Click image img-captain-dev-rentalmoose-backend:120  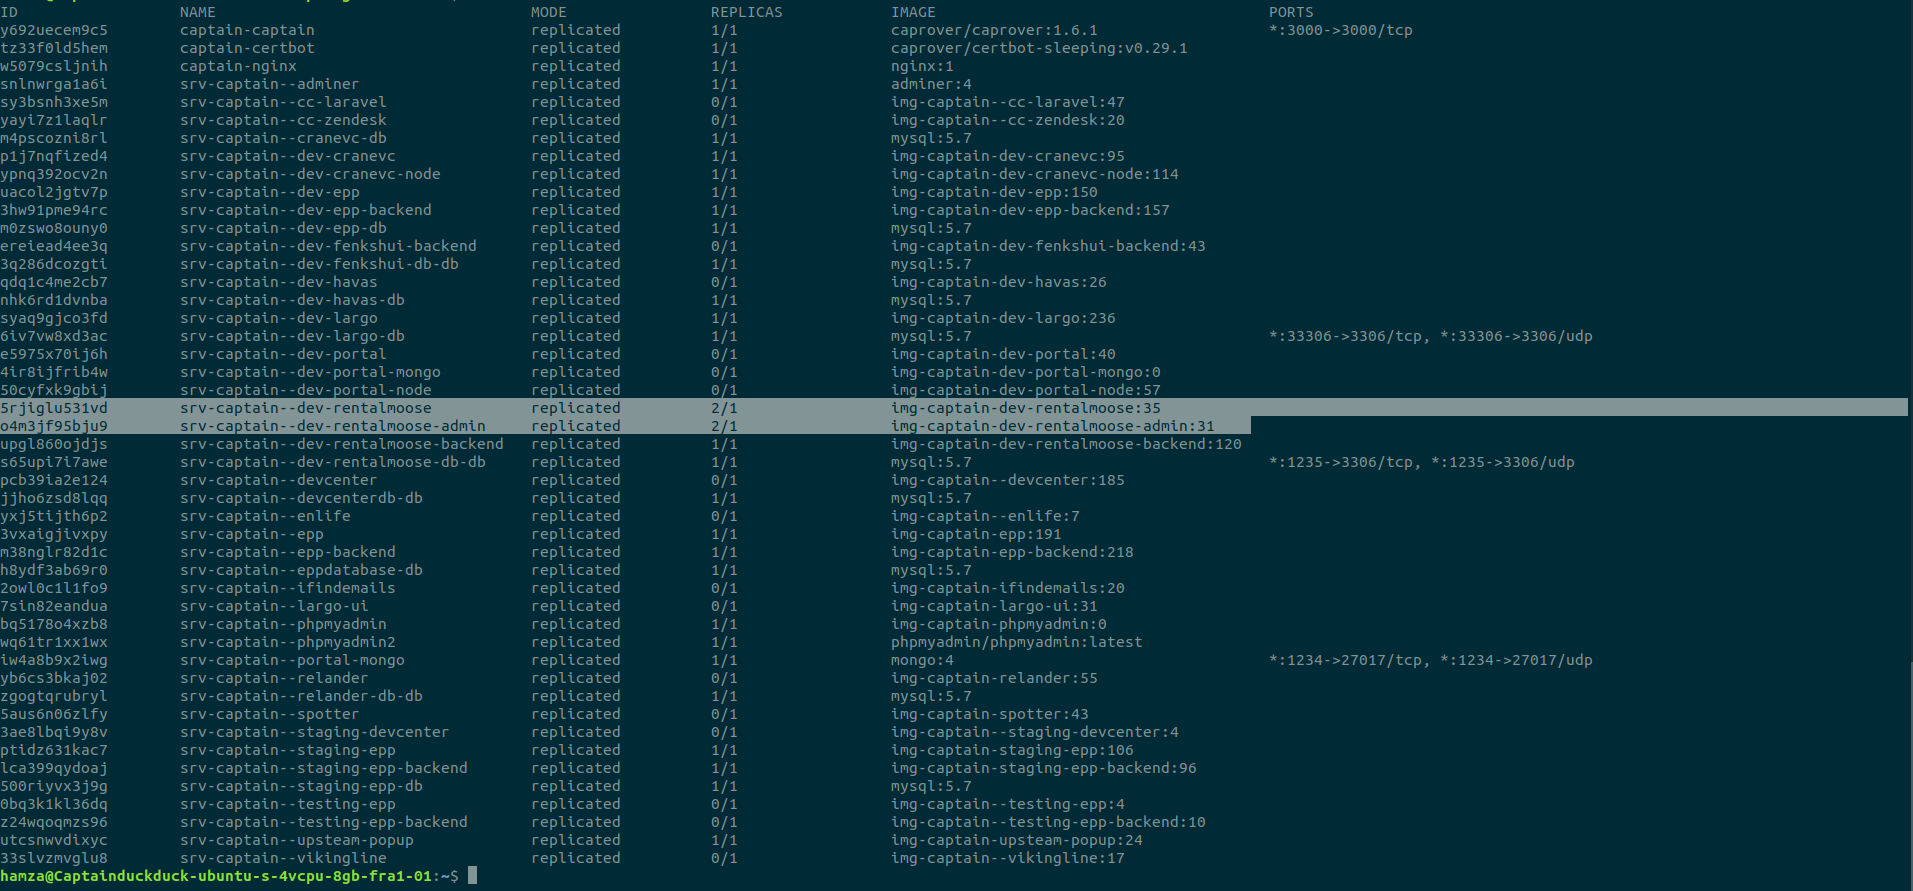pyautogui.click(x=1066, y=444)
